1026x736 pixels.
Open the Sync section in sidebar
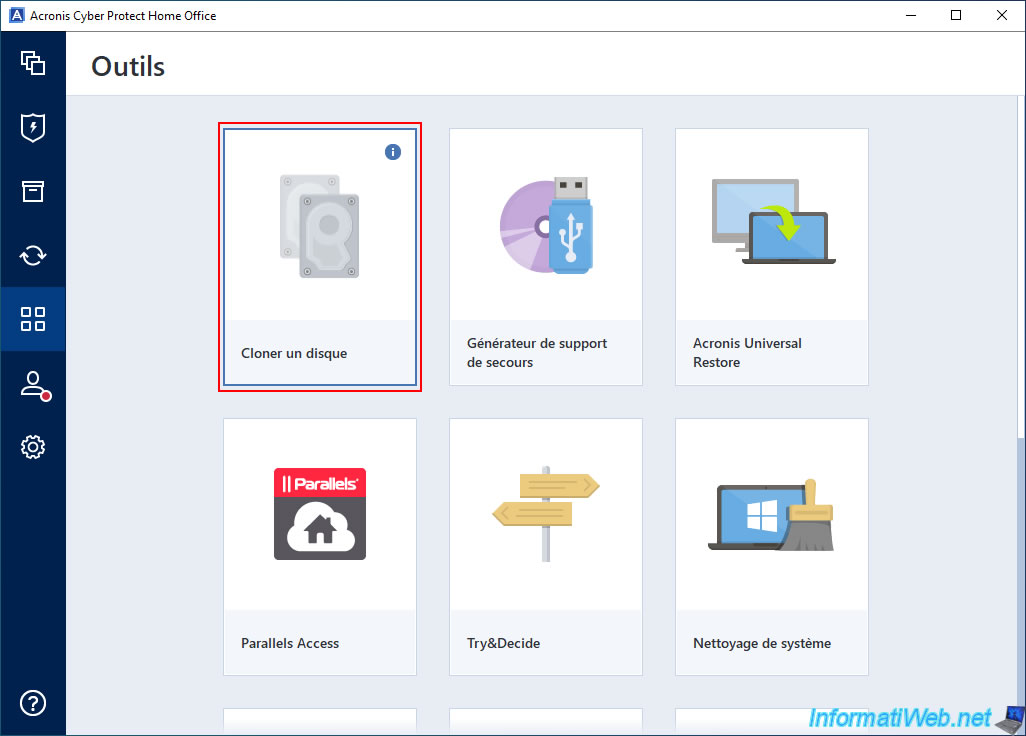pos(33,255)
